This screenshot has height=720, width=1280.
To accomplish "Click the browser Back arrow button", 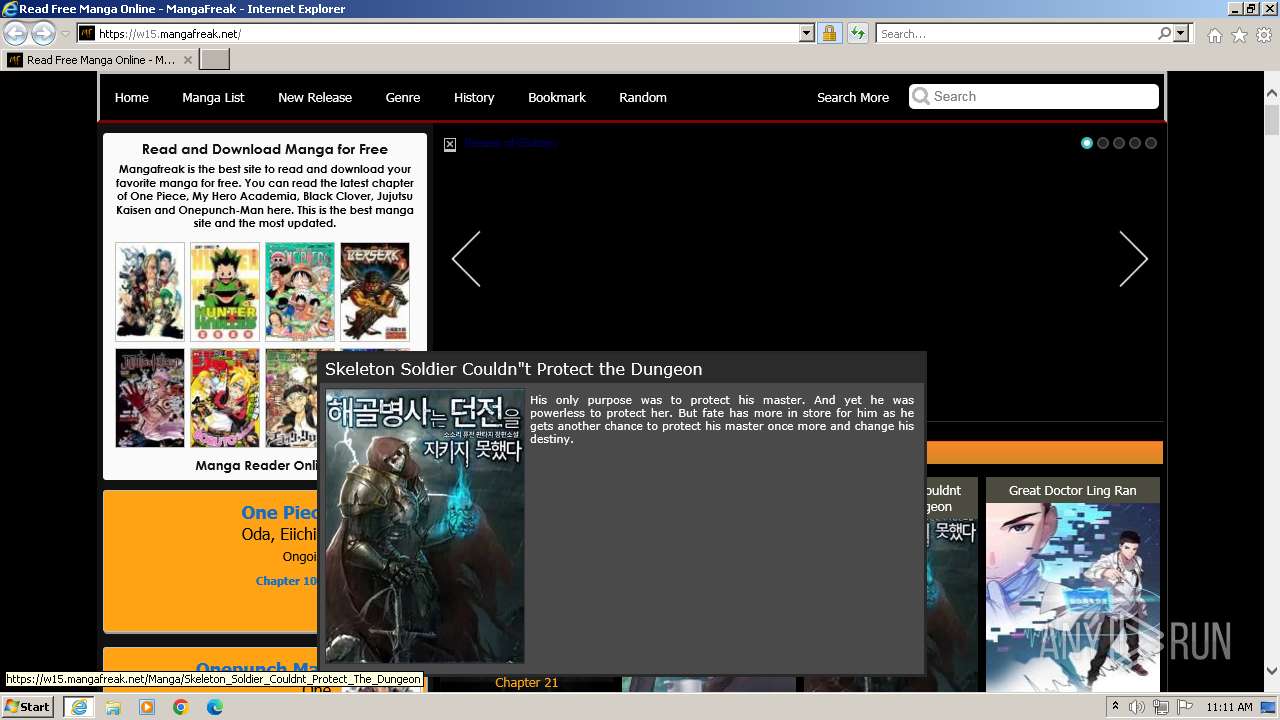I will (x=15, y=33).
